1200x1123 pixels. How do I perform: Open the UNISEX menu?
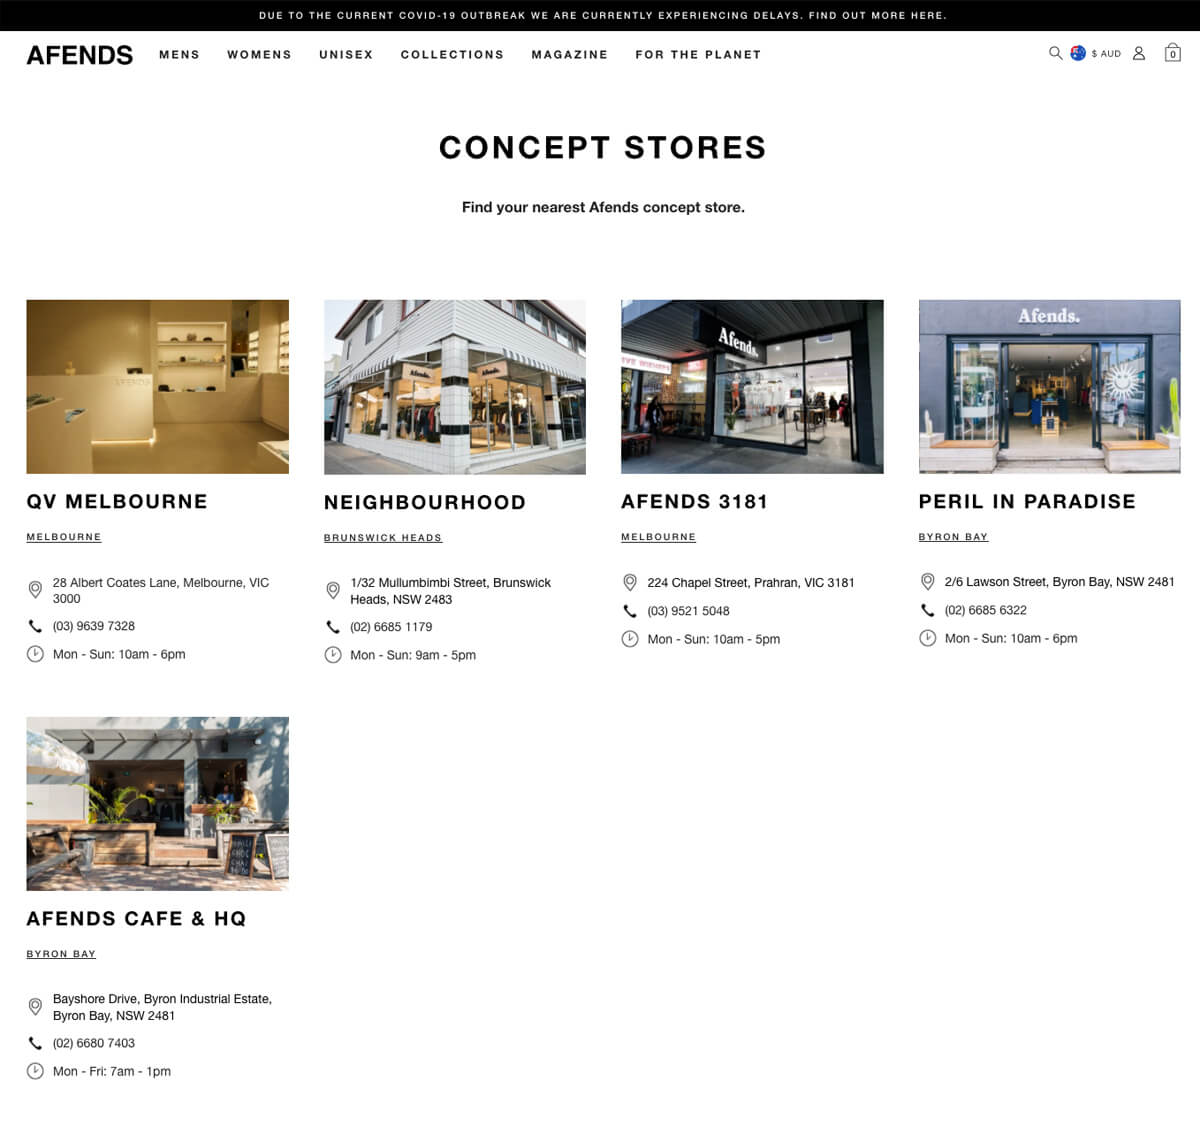(x=346, y=55)
